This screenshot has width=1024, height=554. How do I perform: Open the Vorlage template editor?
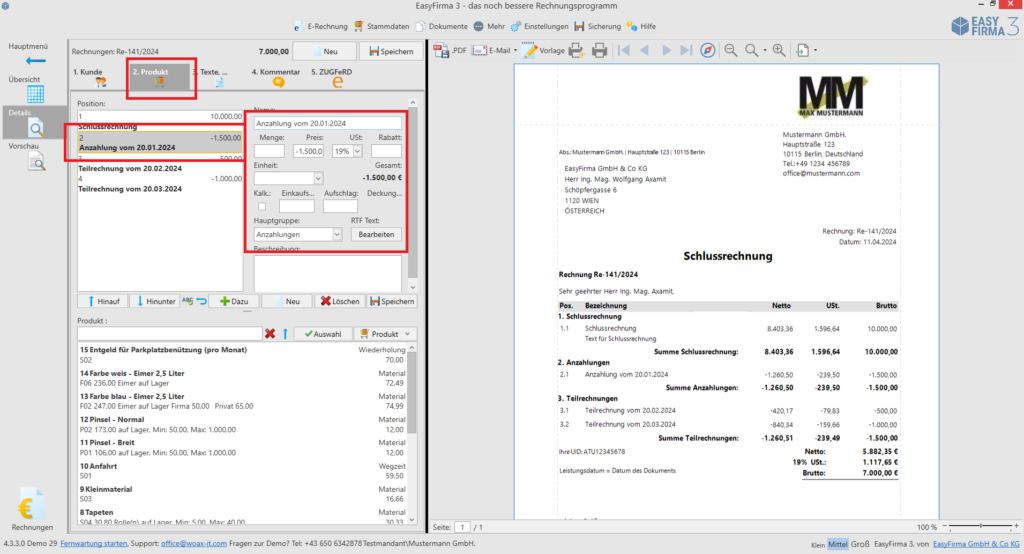pyautogui.click(x=543, y=50)
